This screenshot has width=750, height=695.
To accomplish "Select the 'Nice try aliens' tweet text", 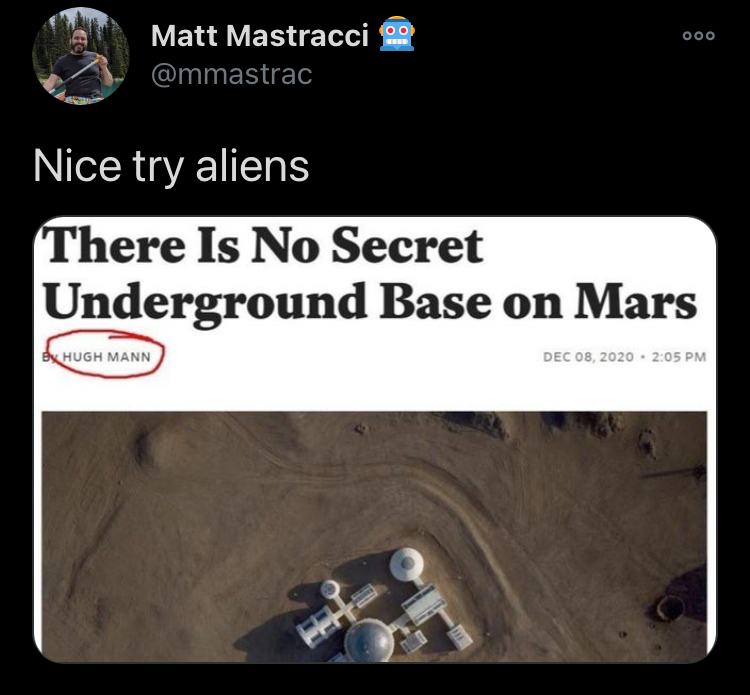I will point(171,165).
